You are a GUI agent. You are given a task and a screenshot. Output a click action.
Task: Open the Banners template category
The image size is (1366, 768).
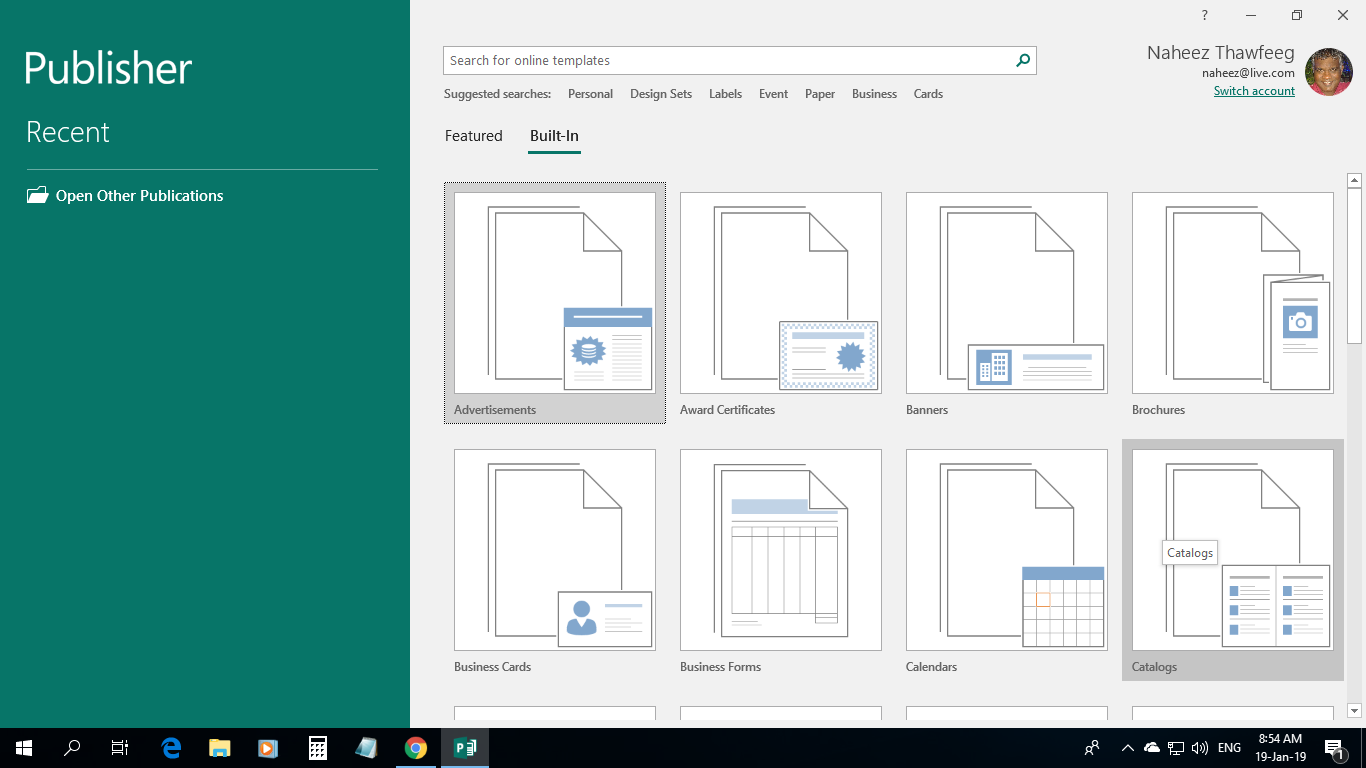click(x=1007, y=303)
